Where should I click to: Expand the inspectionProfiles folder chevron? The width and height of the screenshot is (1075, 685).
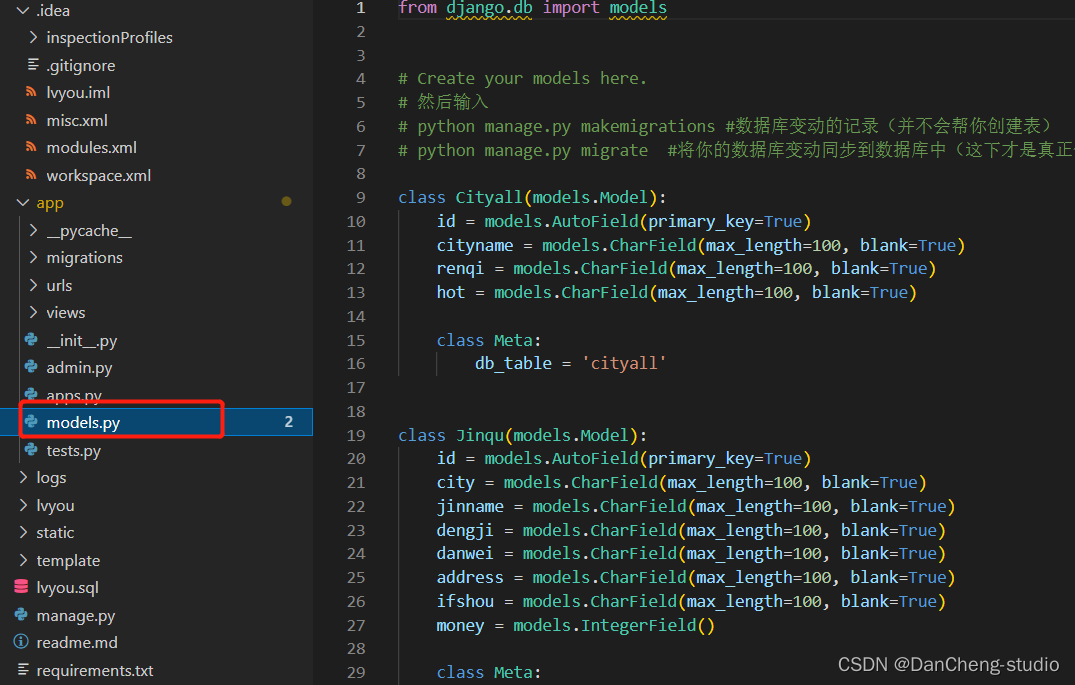(33, 37)
